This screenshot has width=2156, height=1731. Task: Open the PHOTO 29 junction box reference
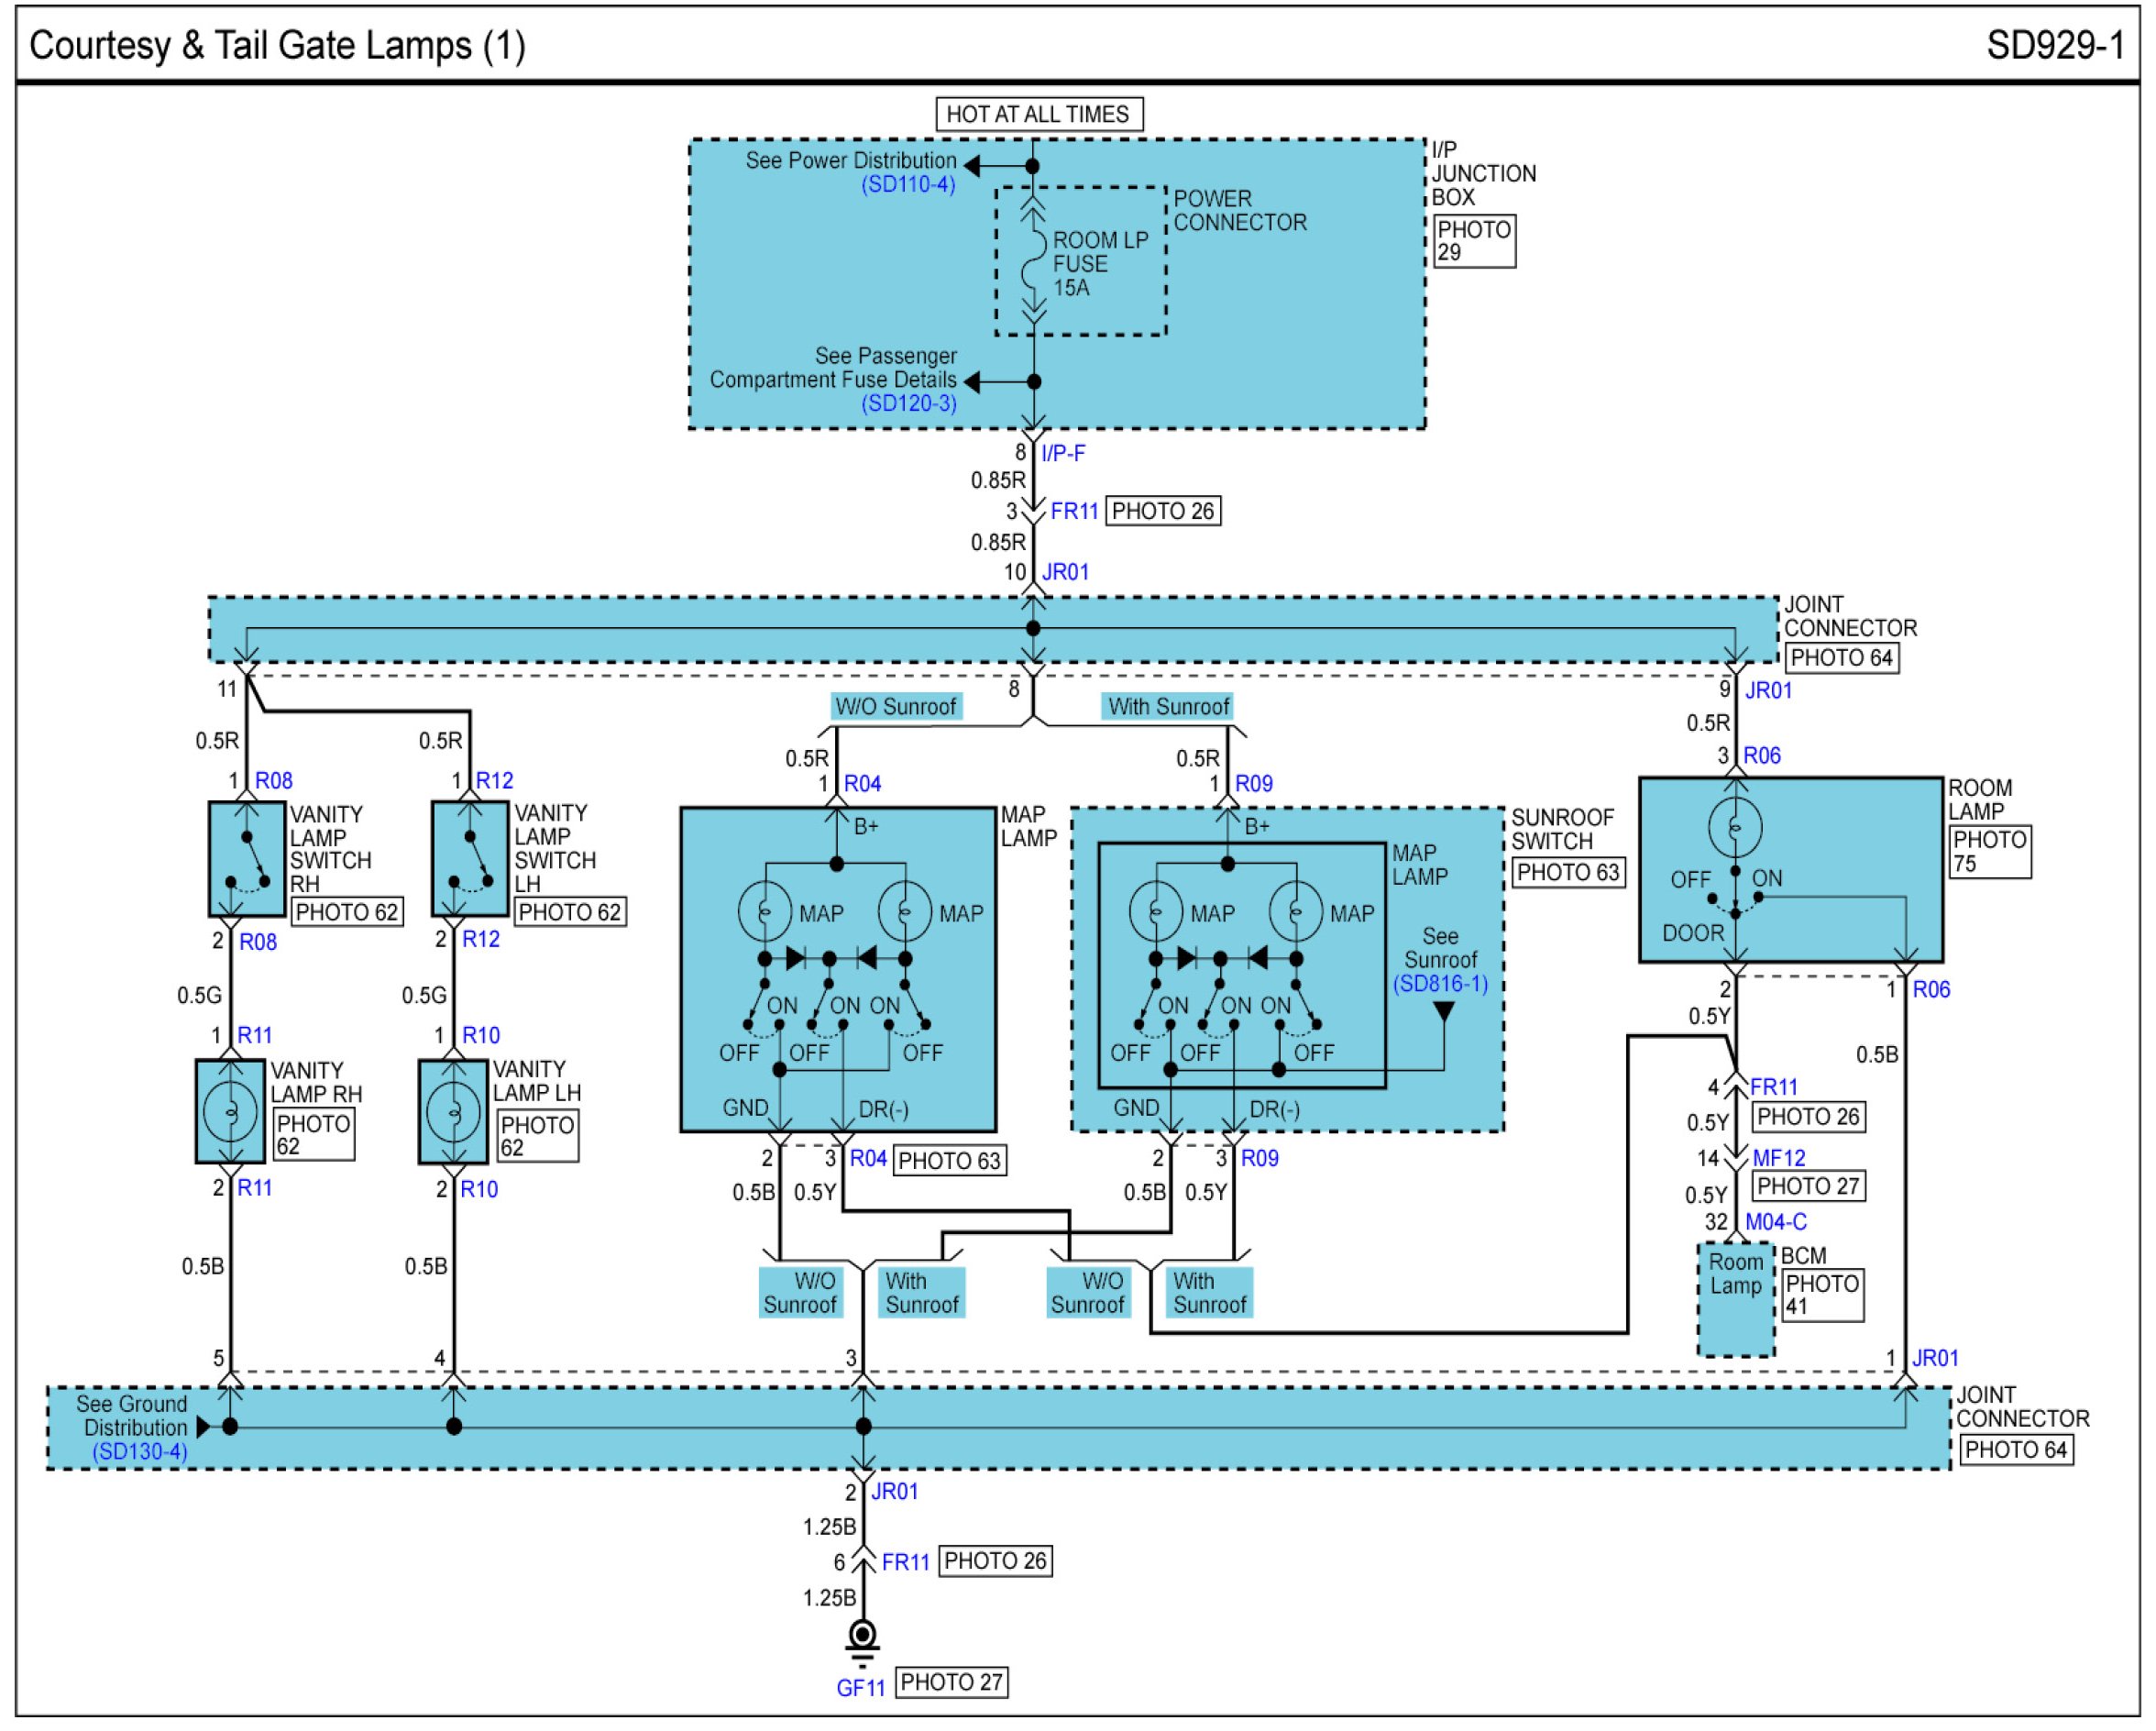(x=1474, y=241)
